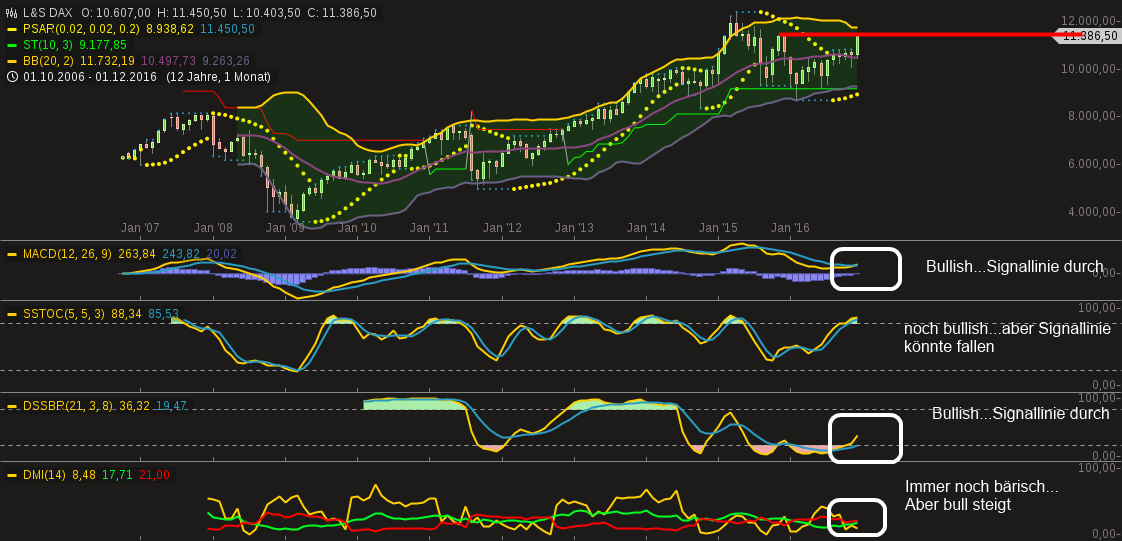The image size is (1122, 541).
Task: Open the DMI(14) indicator label
Action: pos(44,475)
